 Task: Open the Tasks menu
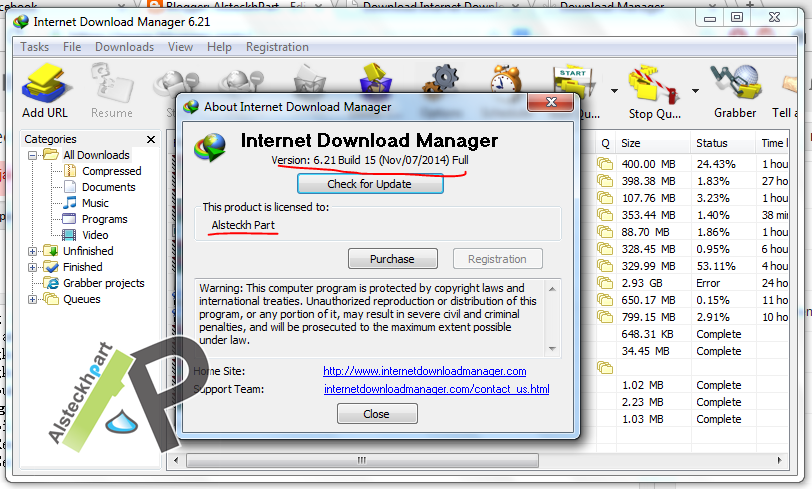(35, 47)
